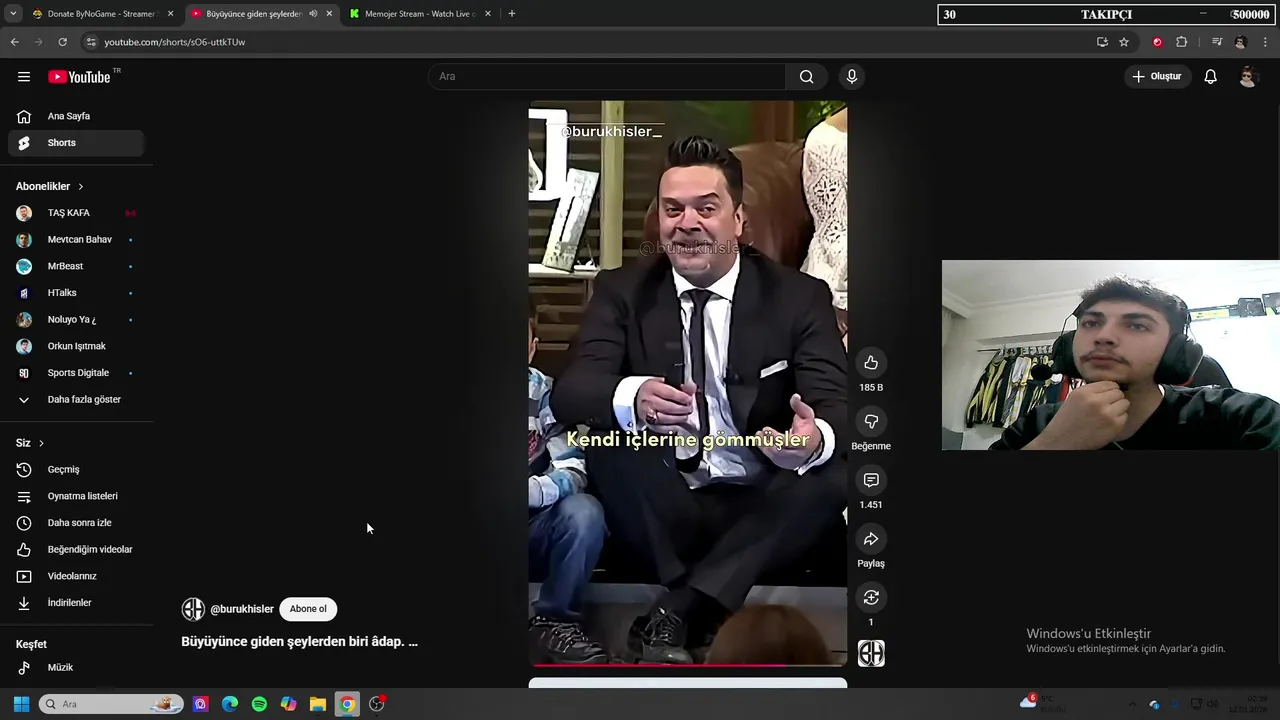1280x720 pixels.
Task: Go to Ana Sayfa in sidebar
Action: click(x=76, y=116)
